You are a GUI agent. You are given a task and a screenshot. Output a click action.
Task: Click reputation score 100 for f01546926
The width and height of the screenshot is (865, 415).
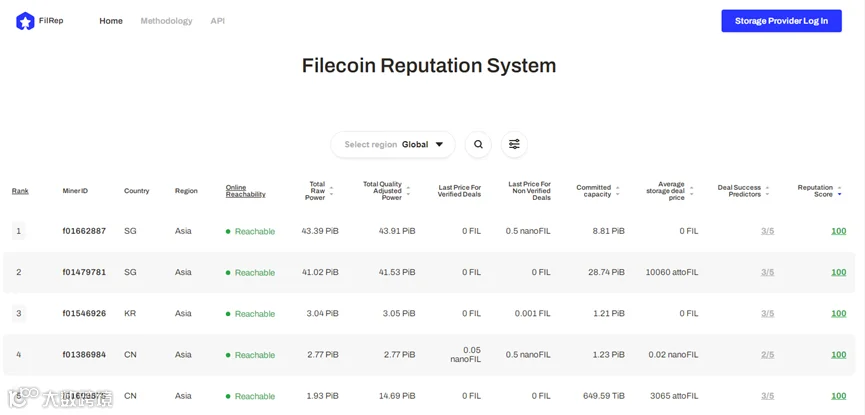(x=838, y=313)
